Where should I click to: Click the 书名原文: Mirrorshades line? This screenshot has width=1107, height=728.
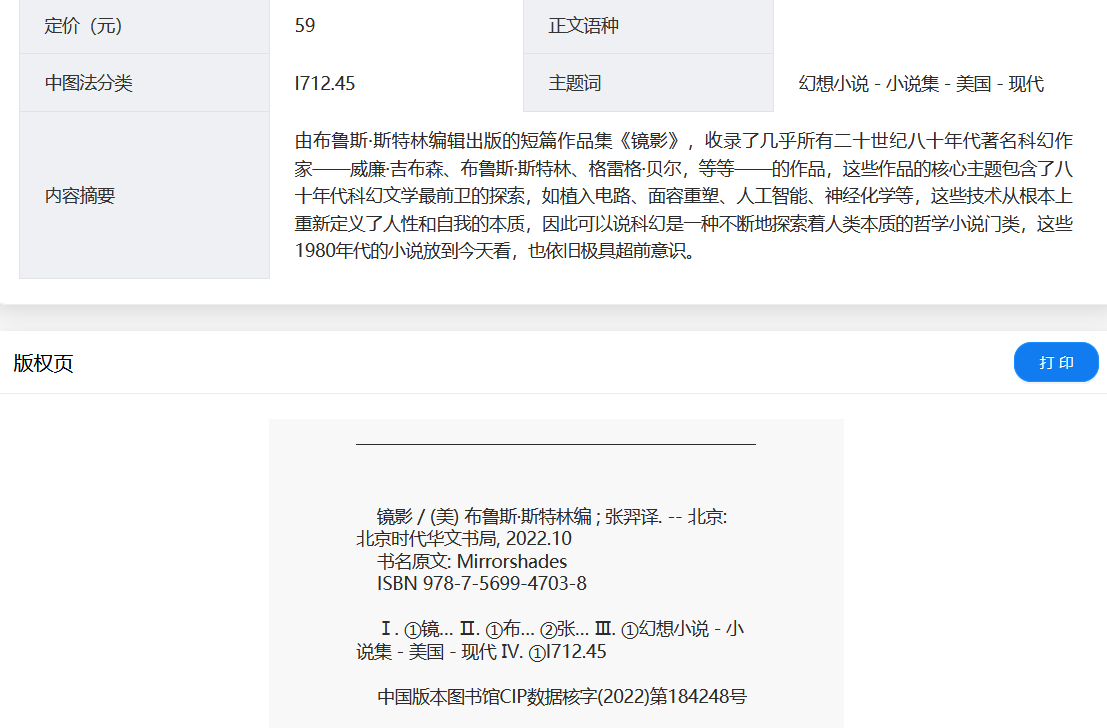click(x=472, y=561)
